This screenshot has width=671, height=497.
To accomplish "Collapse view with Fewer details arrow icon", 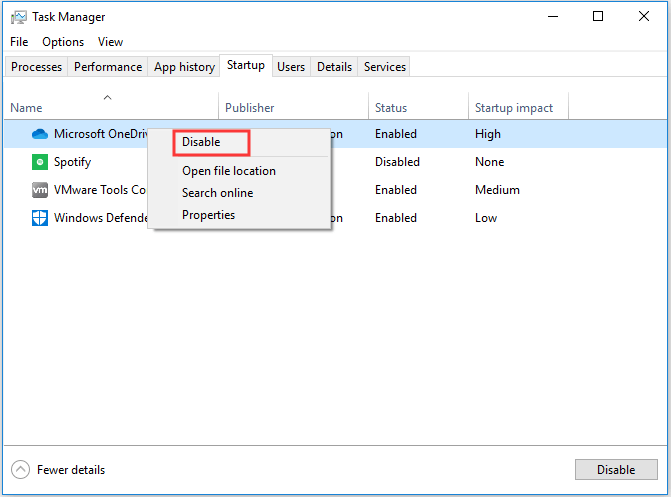I will [x=21, y=470].
